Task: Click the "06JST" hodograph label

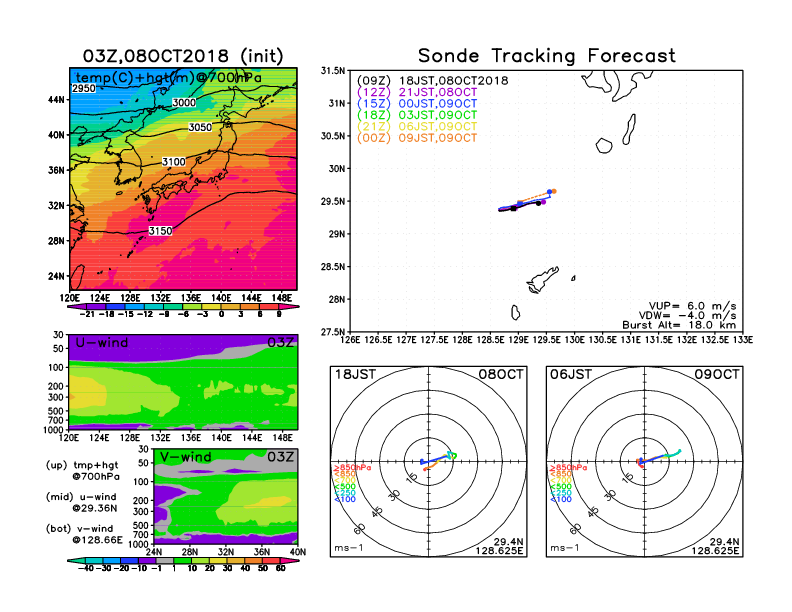Action: [571, 375]
